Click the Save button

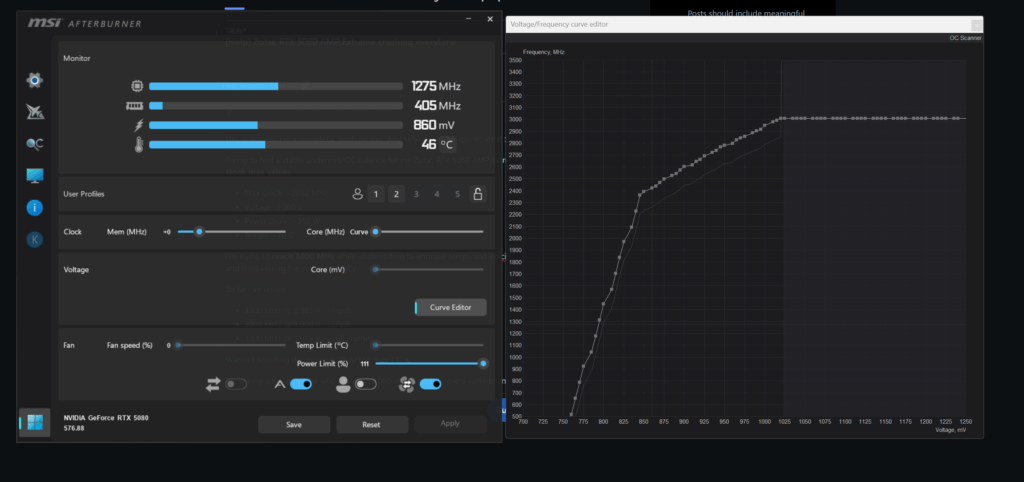pyautogui.click(x=294, y=425)
